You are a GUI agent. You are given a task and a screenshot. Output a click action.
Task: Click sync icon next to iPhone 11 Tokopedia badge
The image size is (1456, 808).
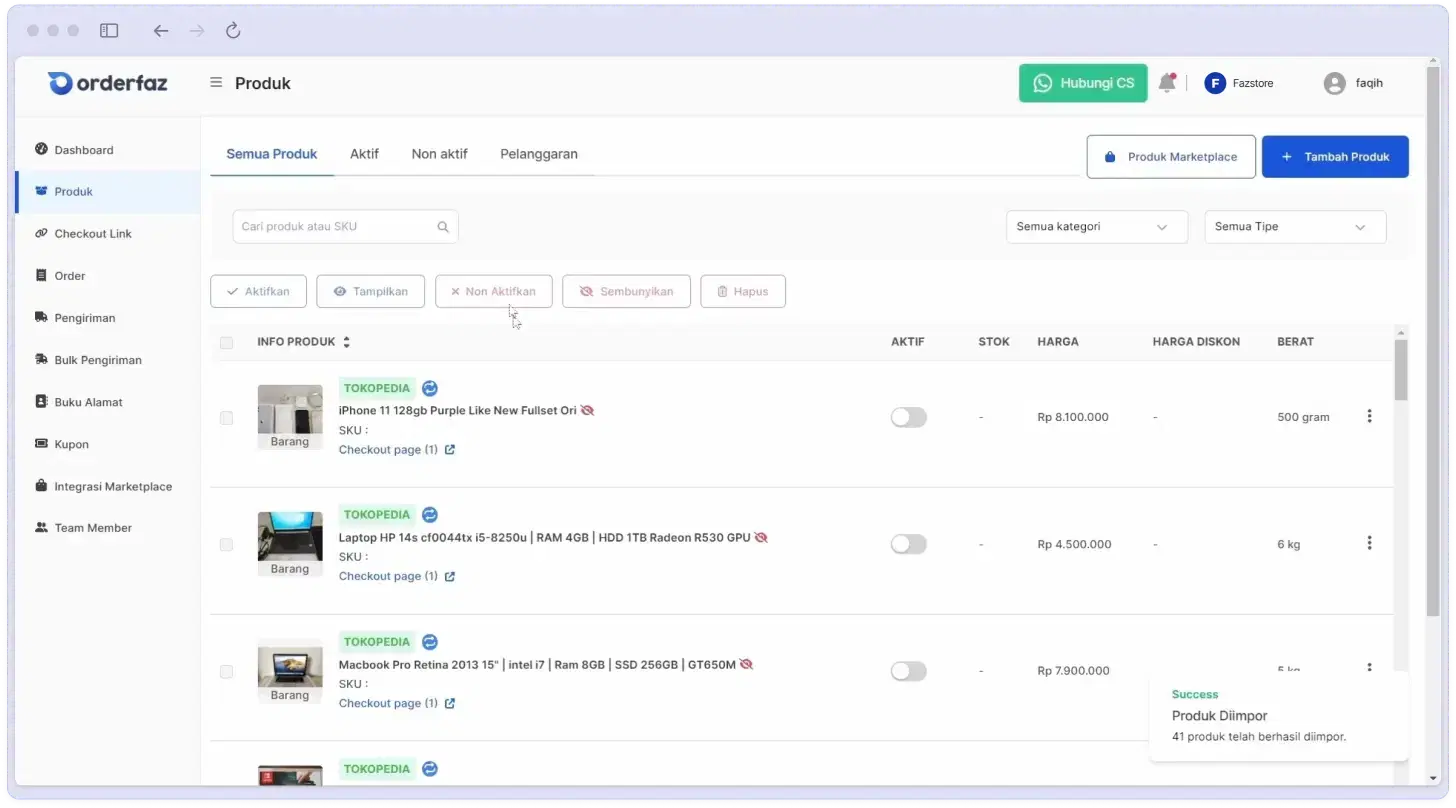430,388
